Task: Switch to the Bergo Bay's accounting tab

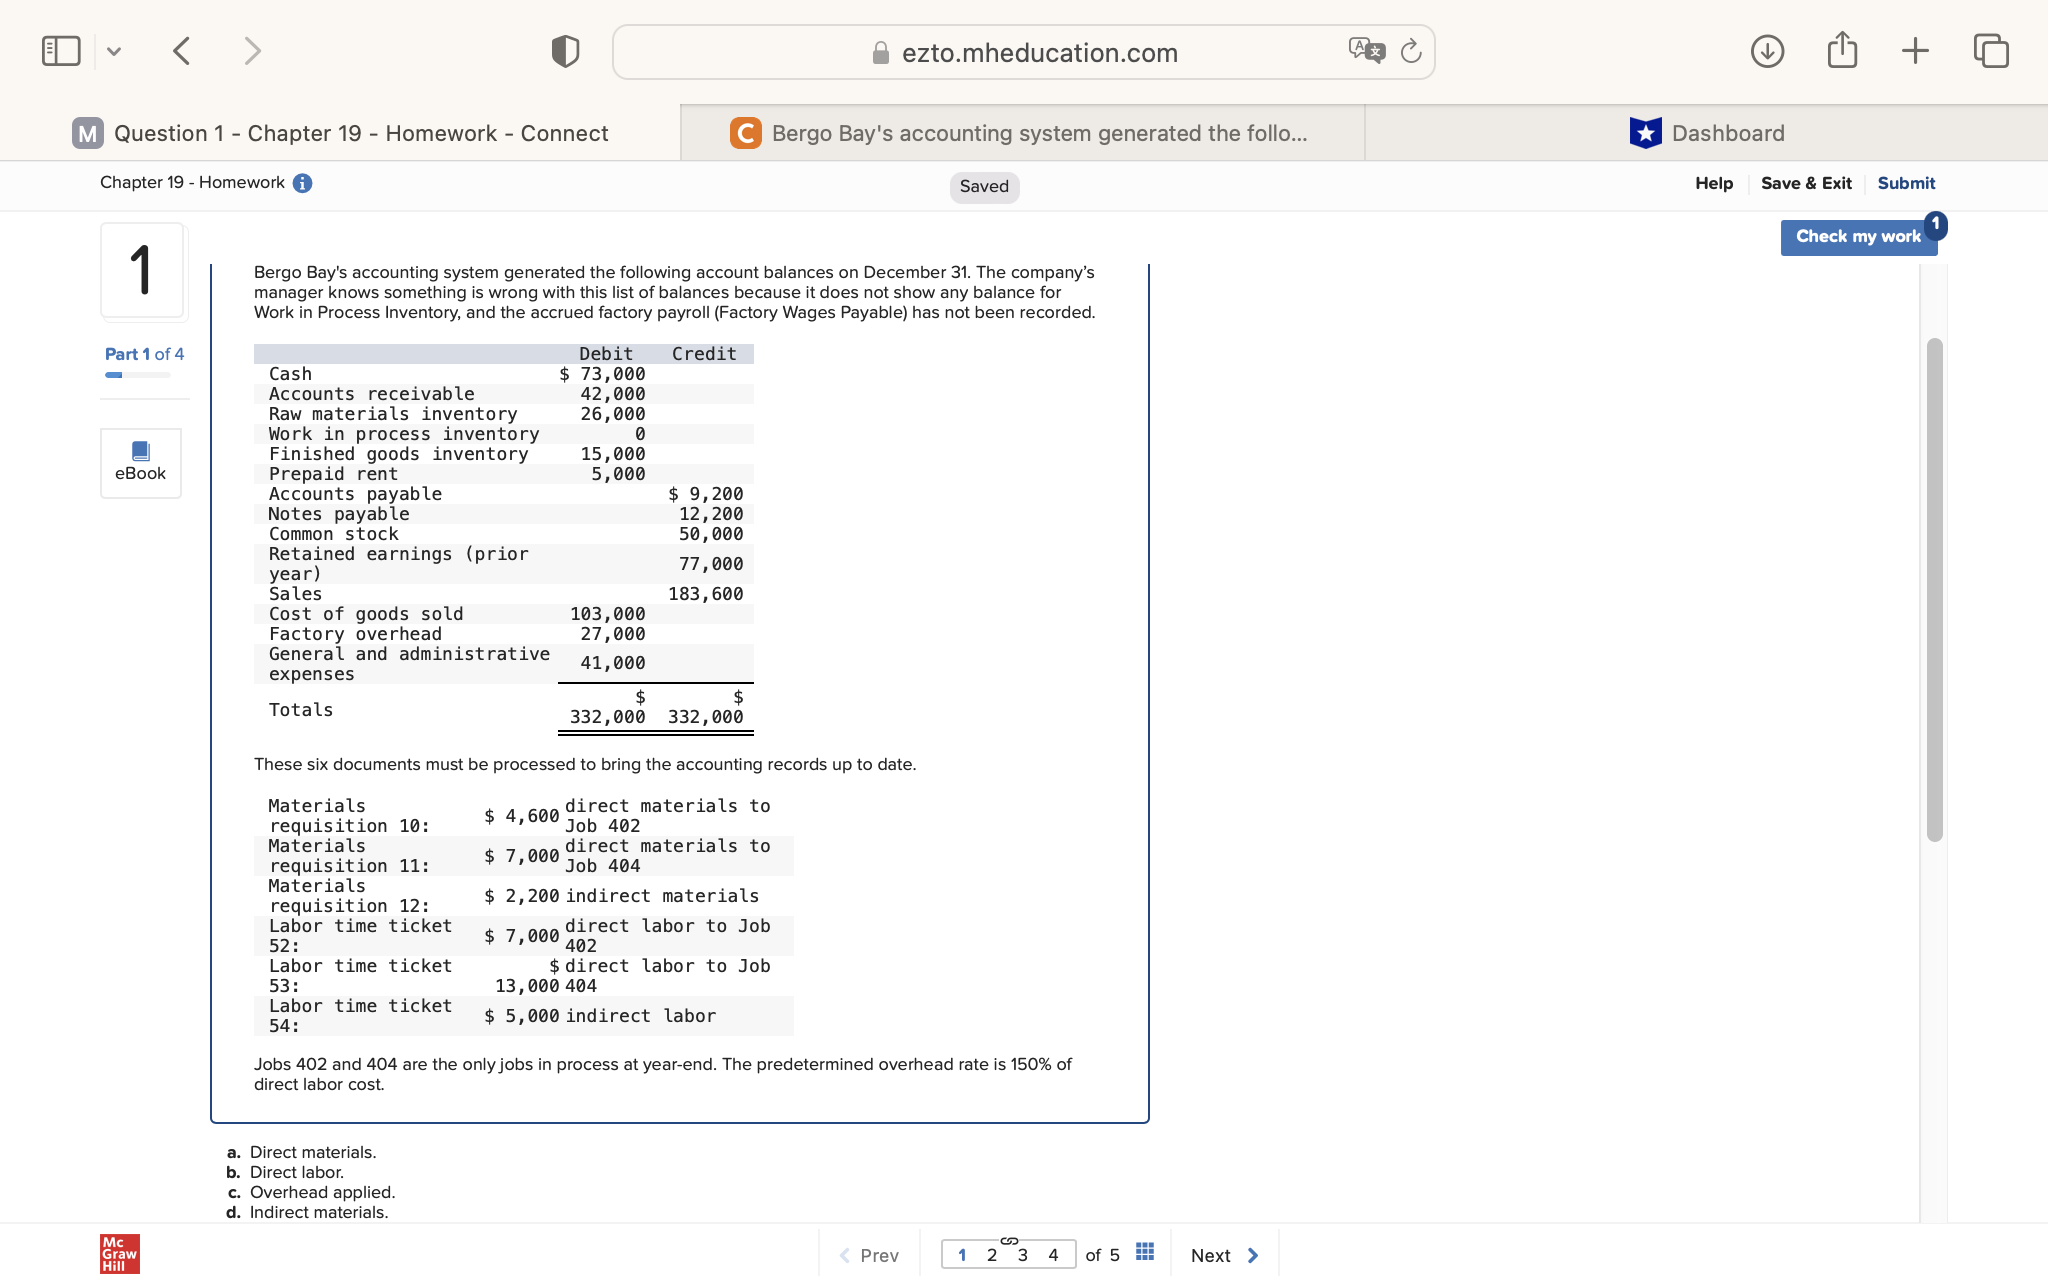Action: point(1020,132)
